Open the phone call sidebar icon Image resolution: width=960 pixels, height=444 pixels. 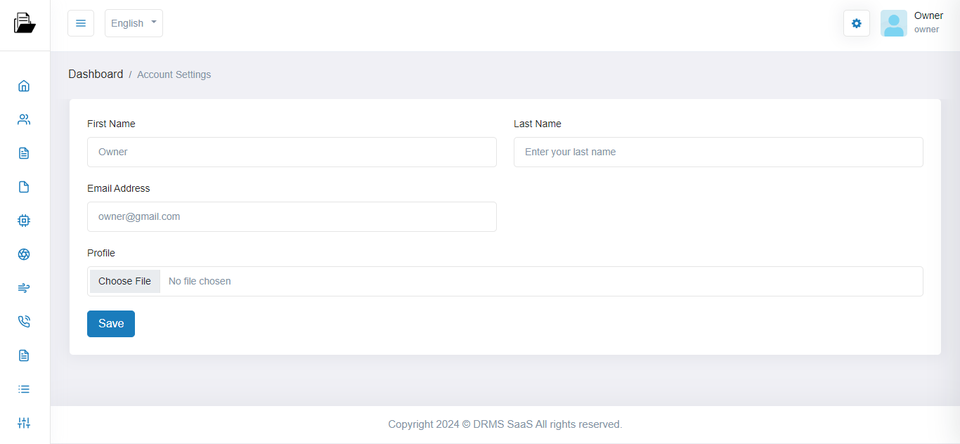[x=24, y=322]
